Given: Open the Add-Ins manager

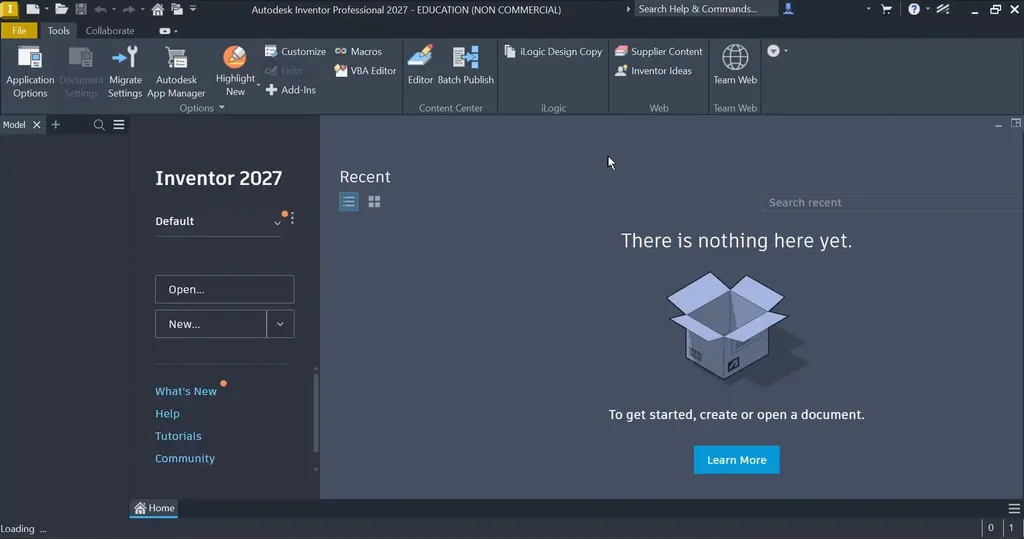Looking at the screenshot, I should pos(291,90).
